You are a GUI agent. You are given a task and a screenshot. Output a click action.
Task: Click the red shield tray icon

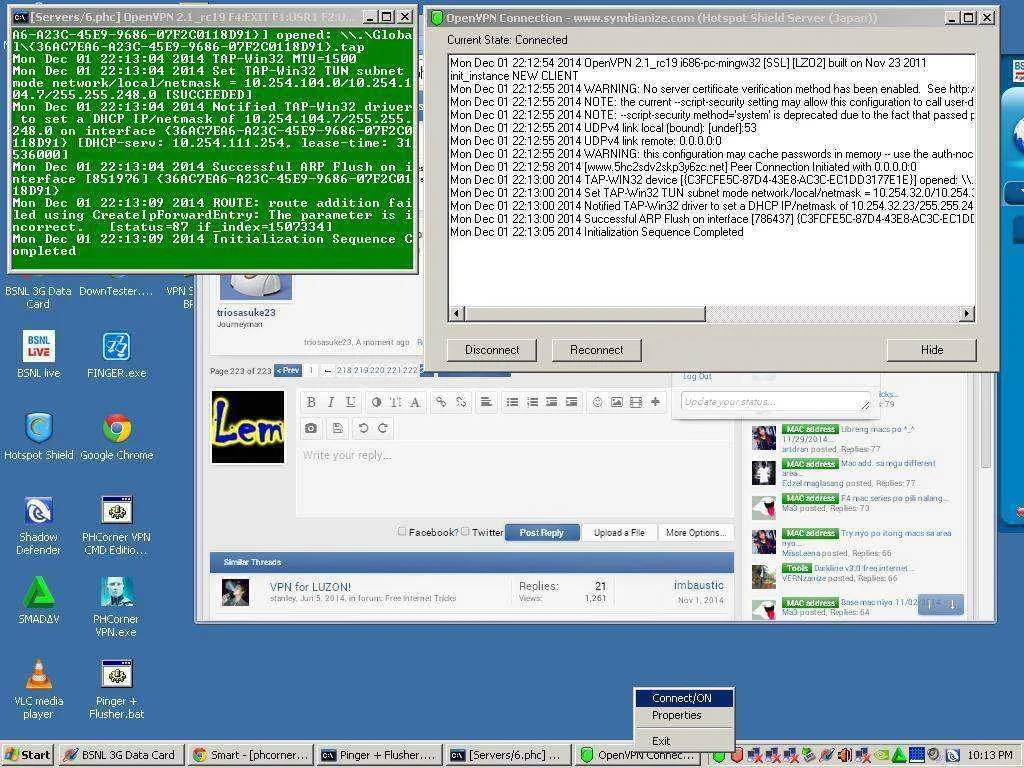click(x=737, y=756)
